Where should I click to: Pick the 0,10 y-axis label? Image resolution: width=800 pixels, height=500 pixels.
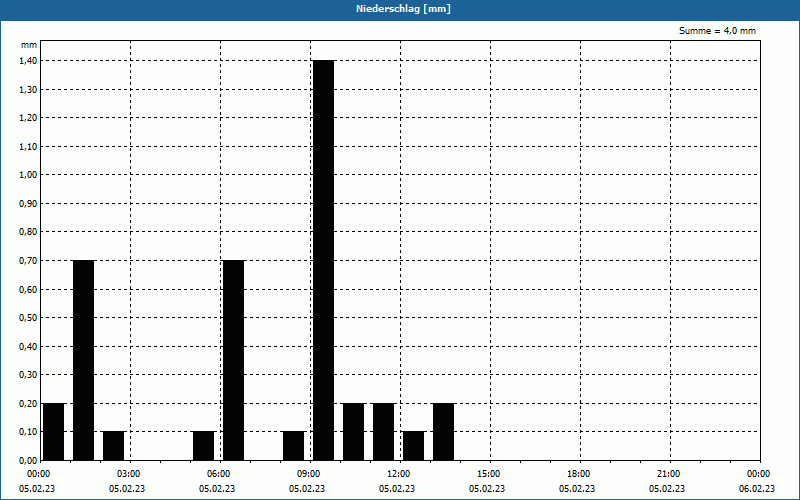28,432
